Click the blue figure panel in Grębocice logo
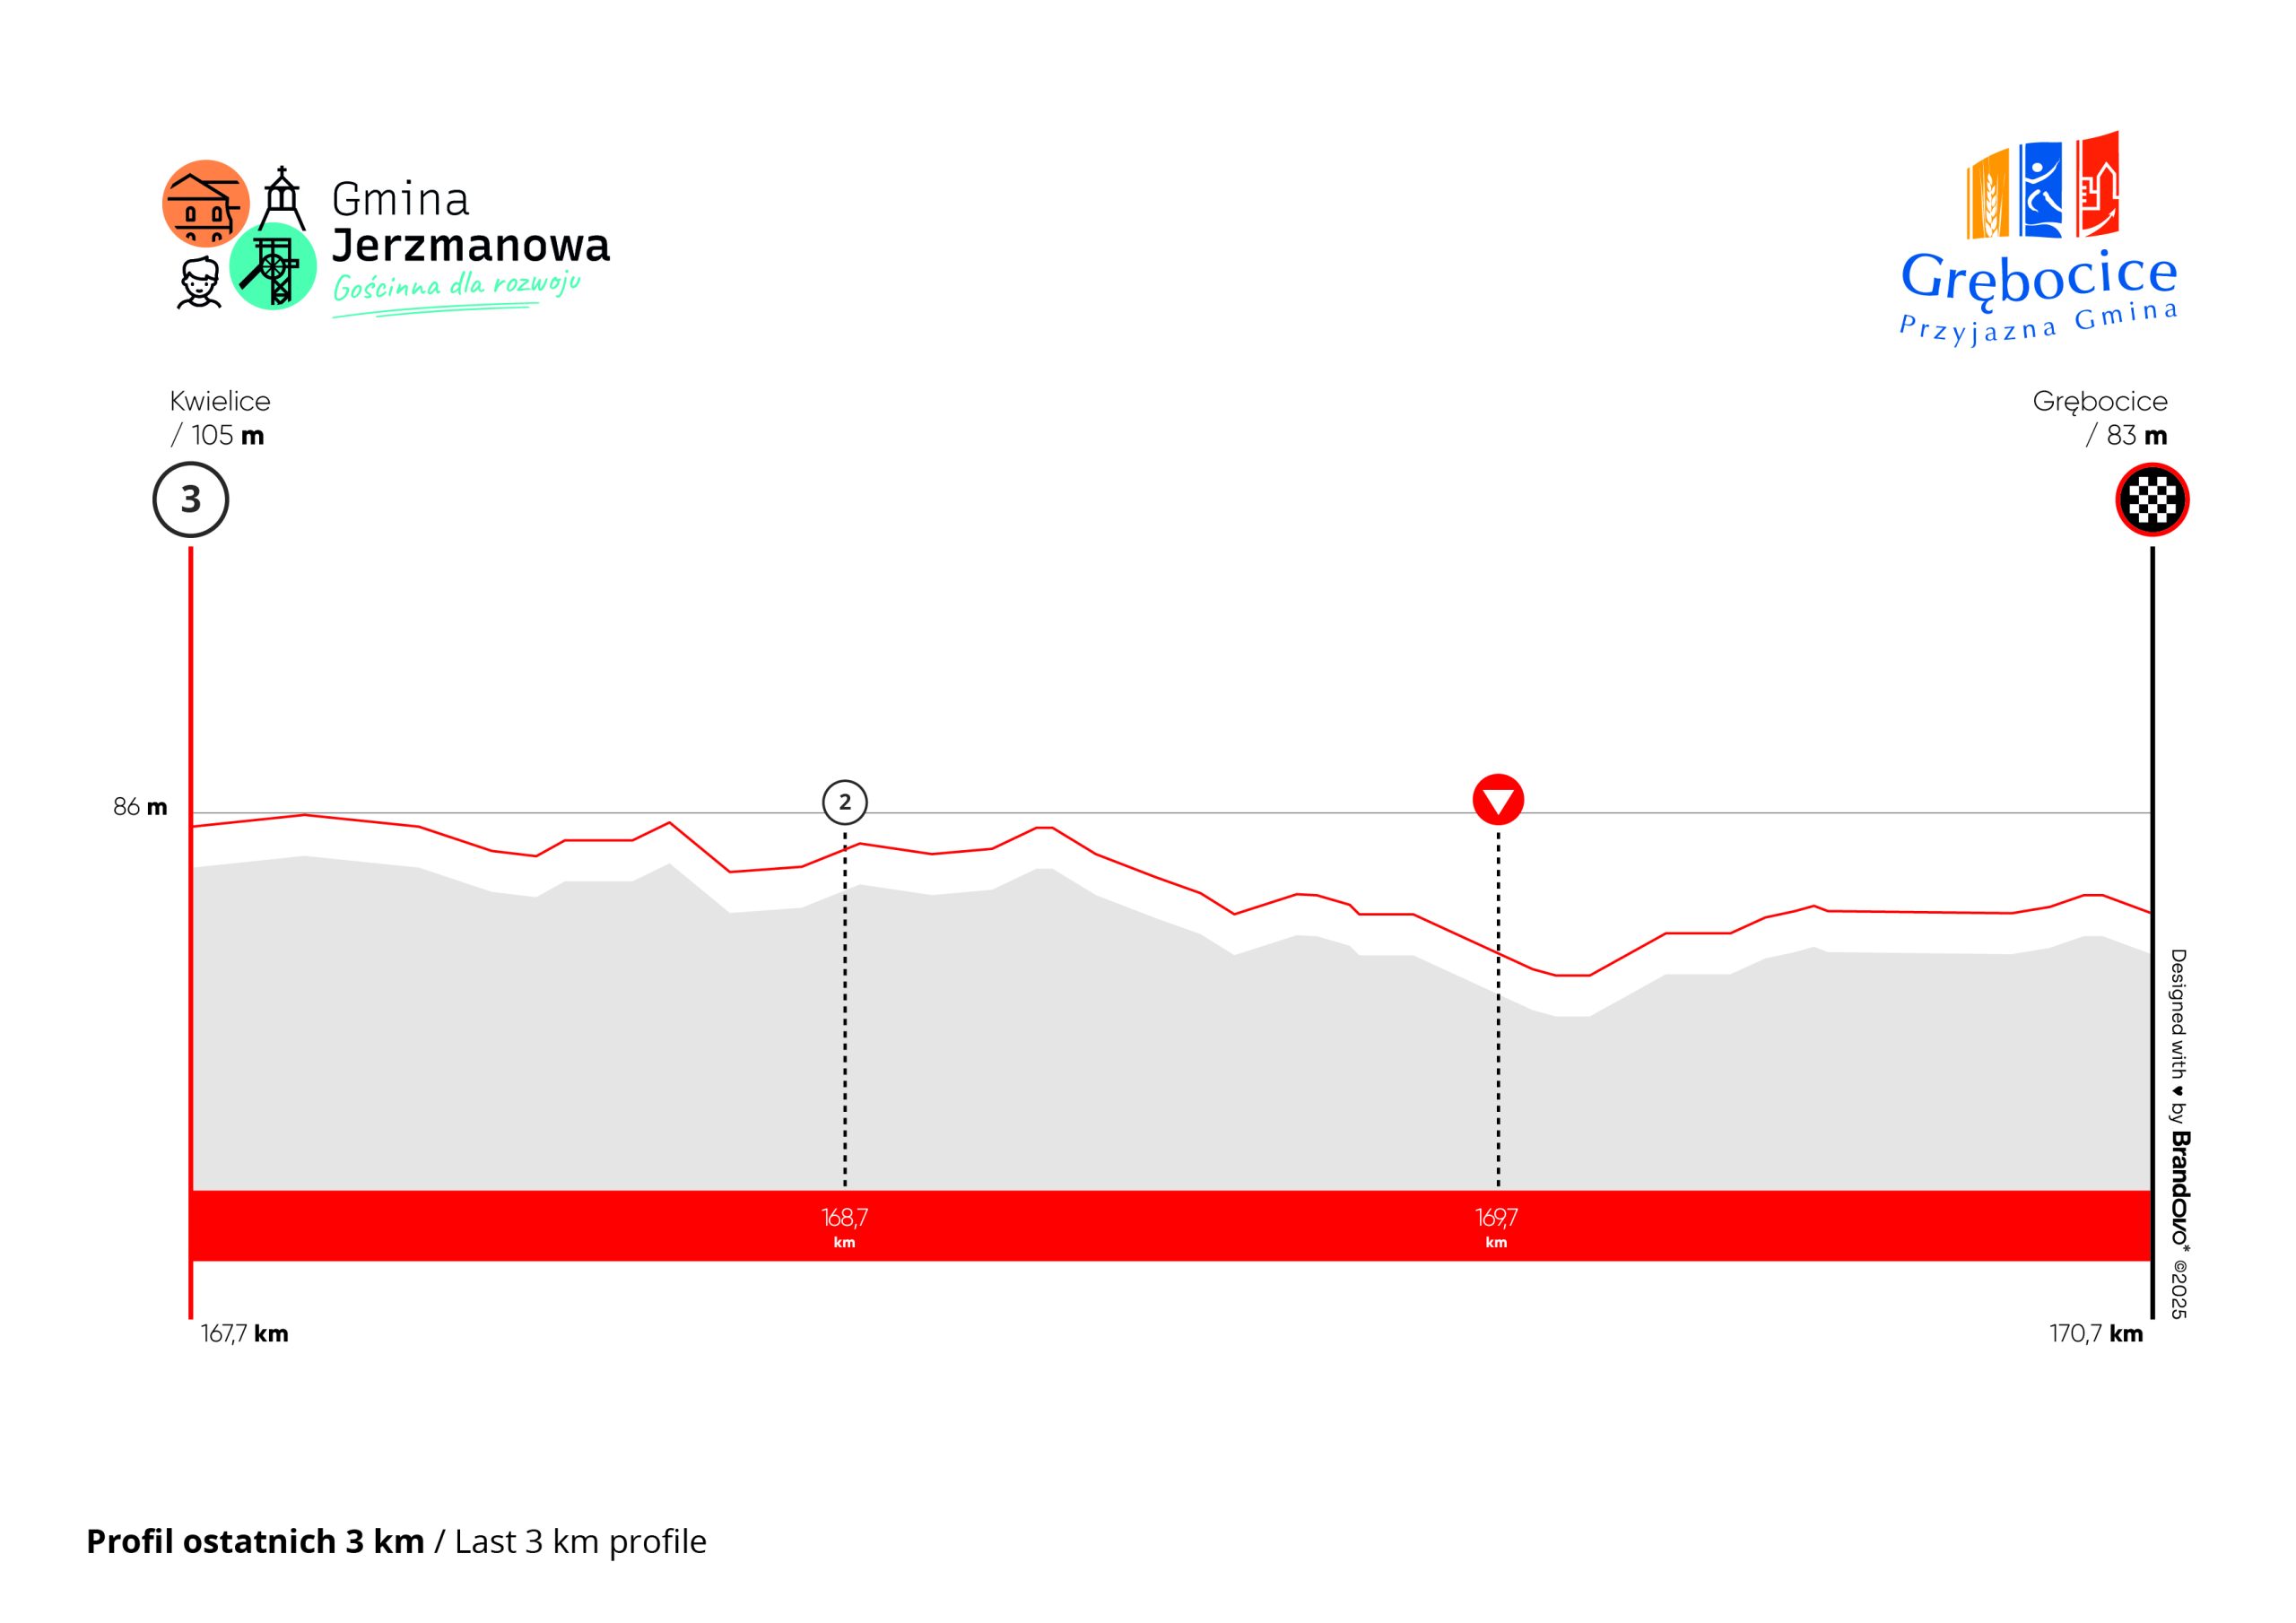This screenshot has height=1623, width=2296. 2040,190
